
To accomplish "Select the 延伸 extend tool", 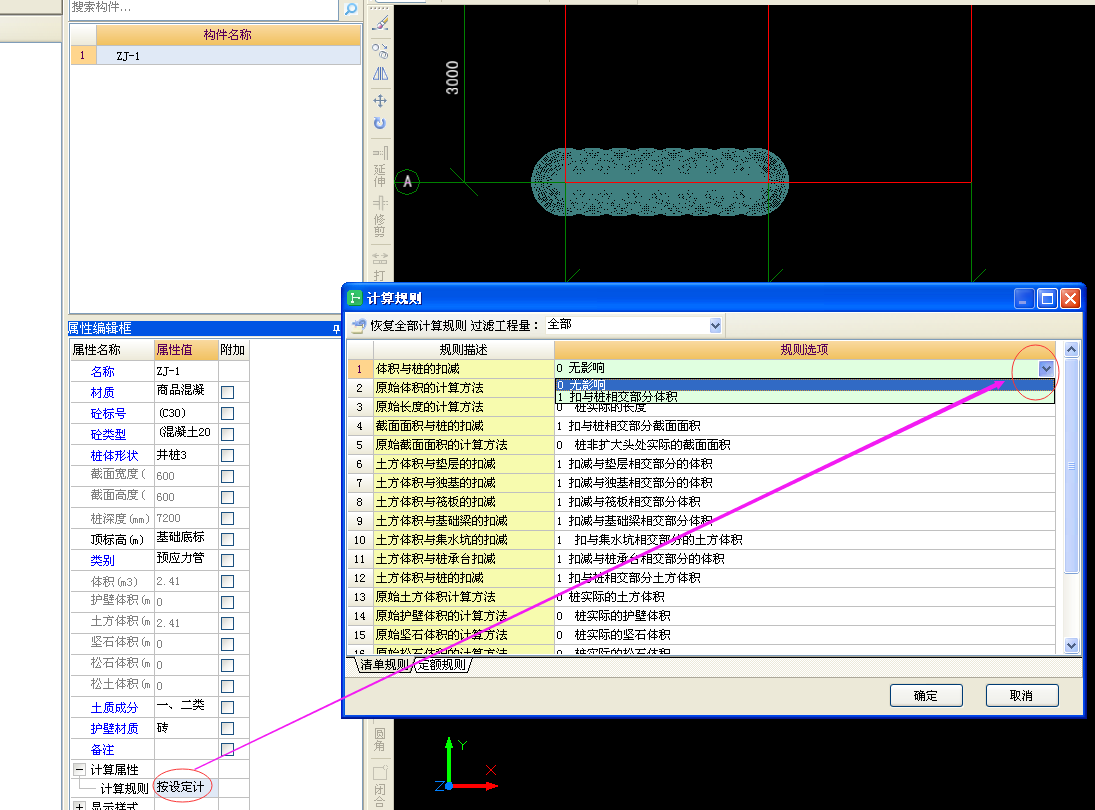I will click(x=380, y=166).
